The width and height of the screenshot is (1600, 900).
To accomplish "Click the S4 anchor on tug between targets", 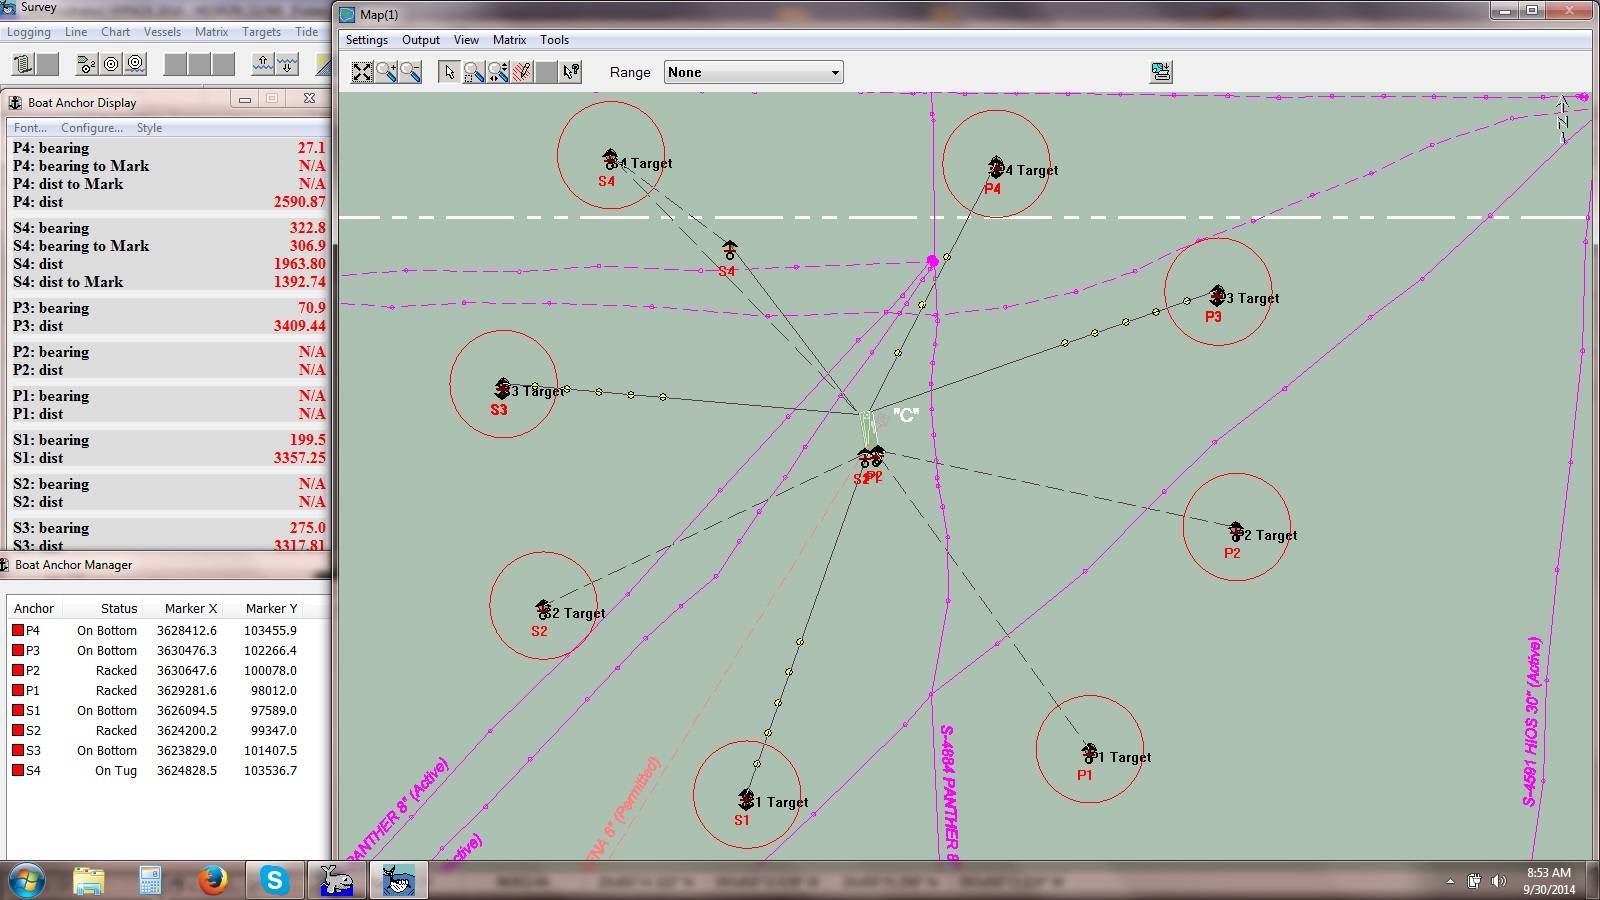I will click(x=730, y=250).
